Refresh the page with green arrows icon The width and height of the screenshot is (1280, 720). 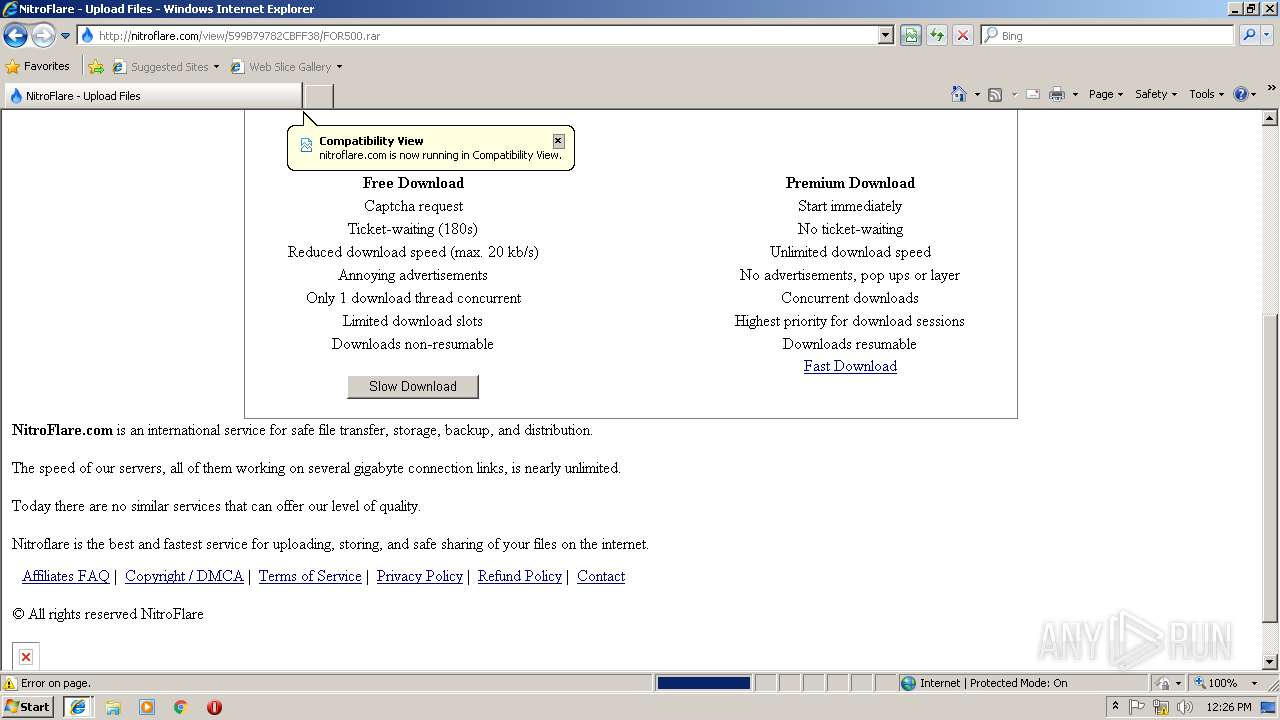point(936,35)
